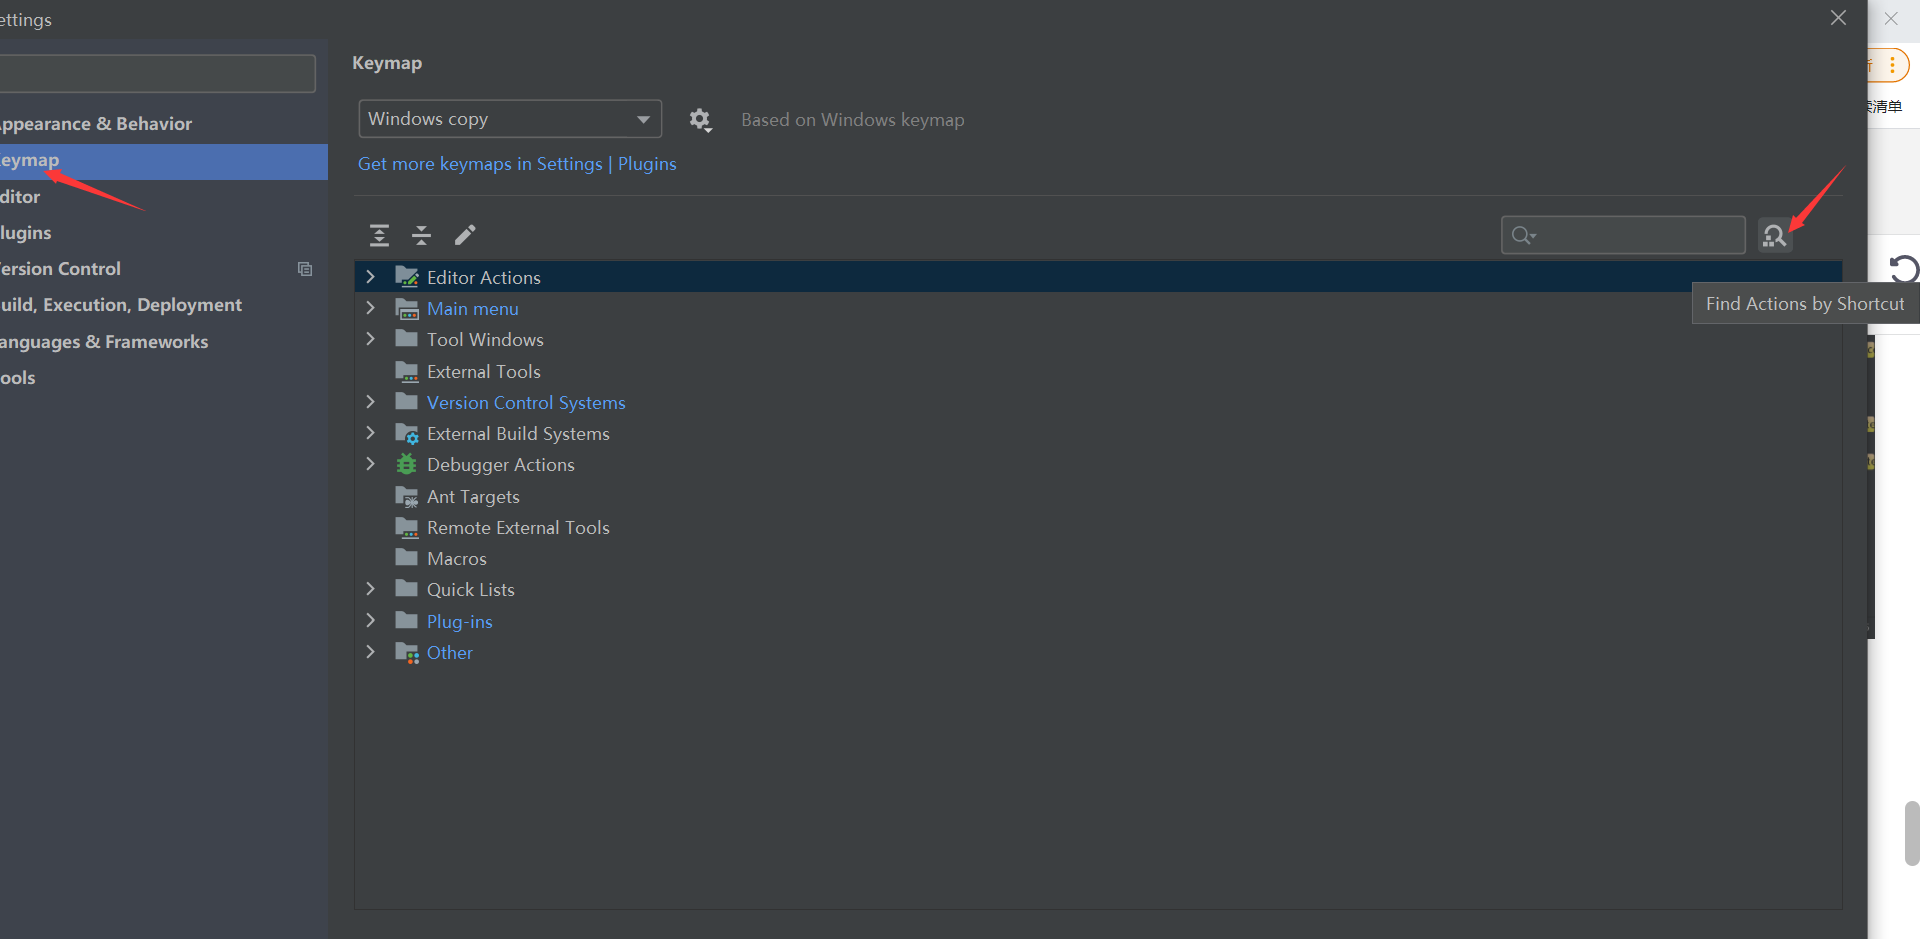This screenshot has width=1920, height=939.
Task: Select the Macros row text
Action: [457, 559]
